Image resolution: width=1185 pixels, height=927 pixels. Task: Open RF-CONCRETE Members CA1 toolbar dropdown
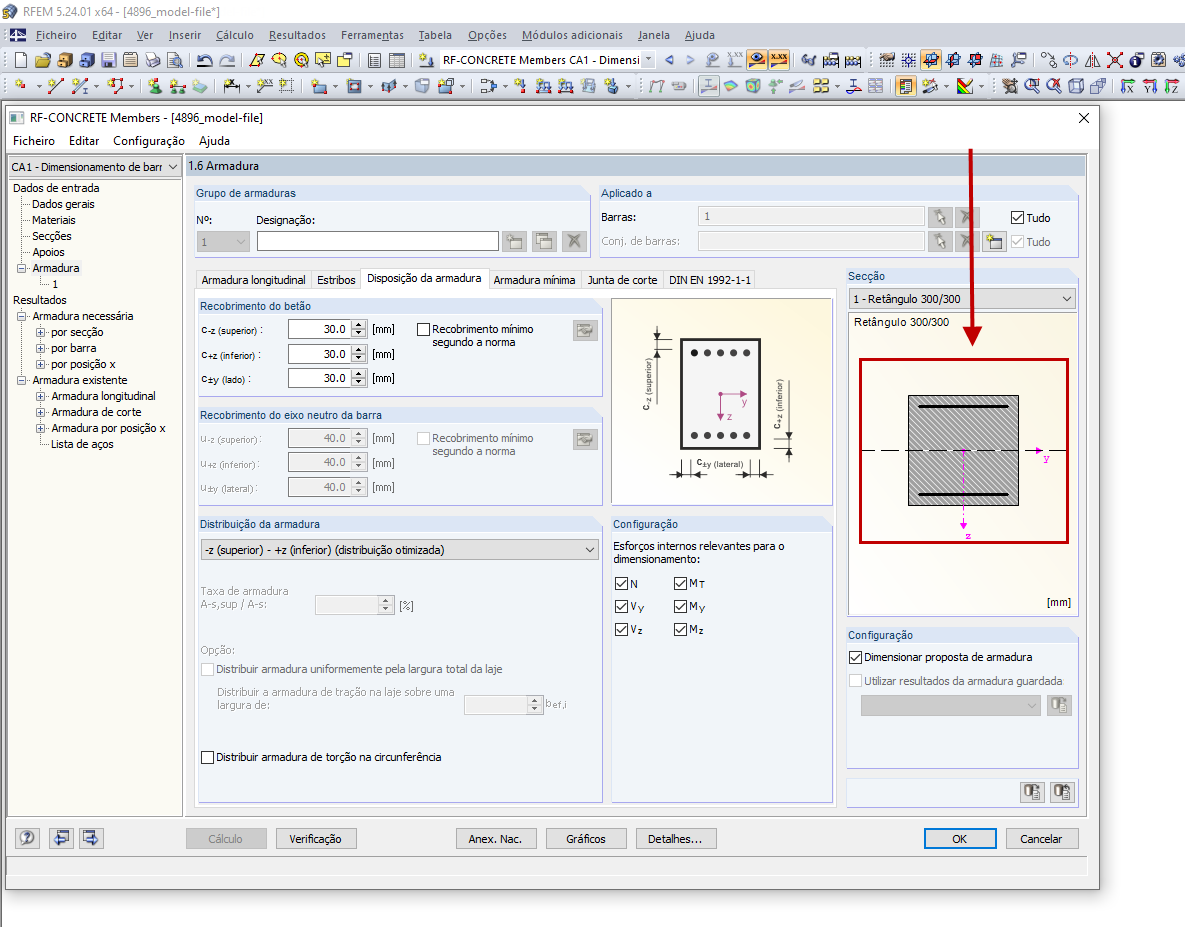pos(647,60)
